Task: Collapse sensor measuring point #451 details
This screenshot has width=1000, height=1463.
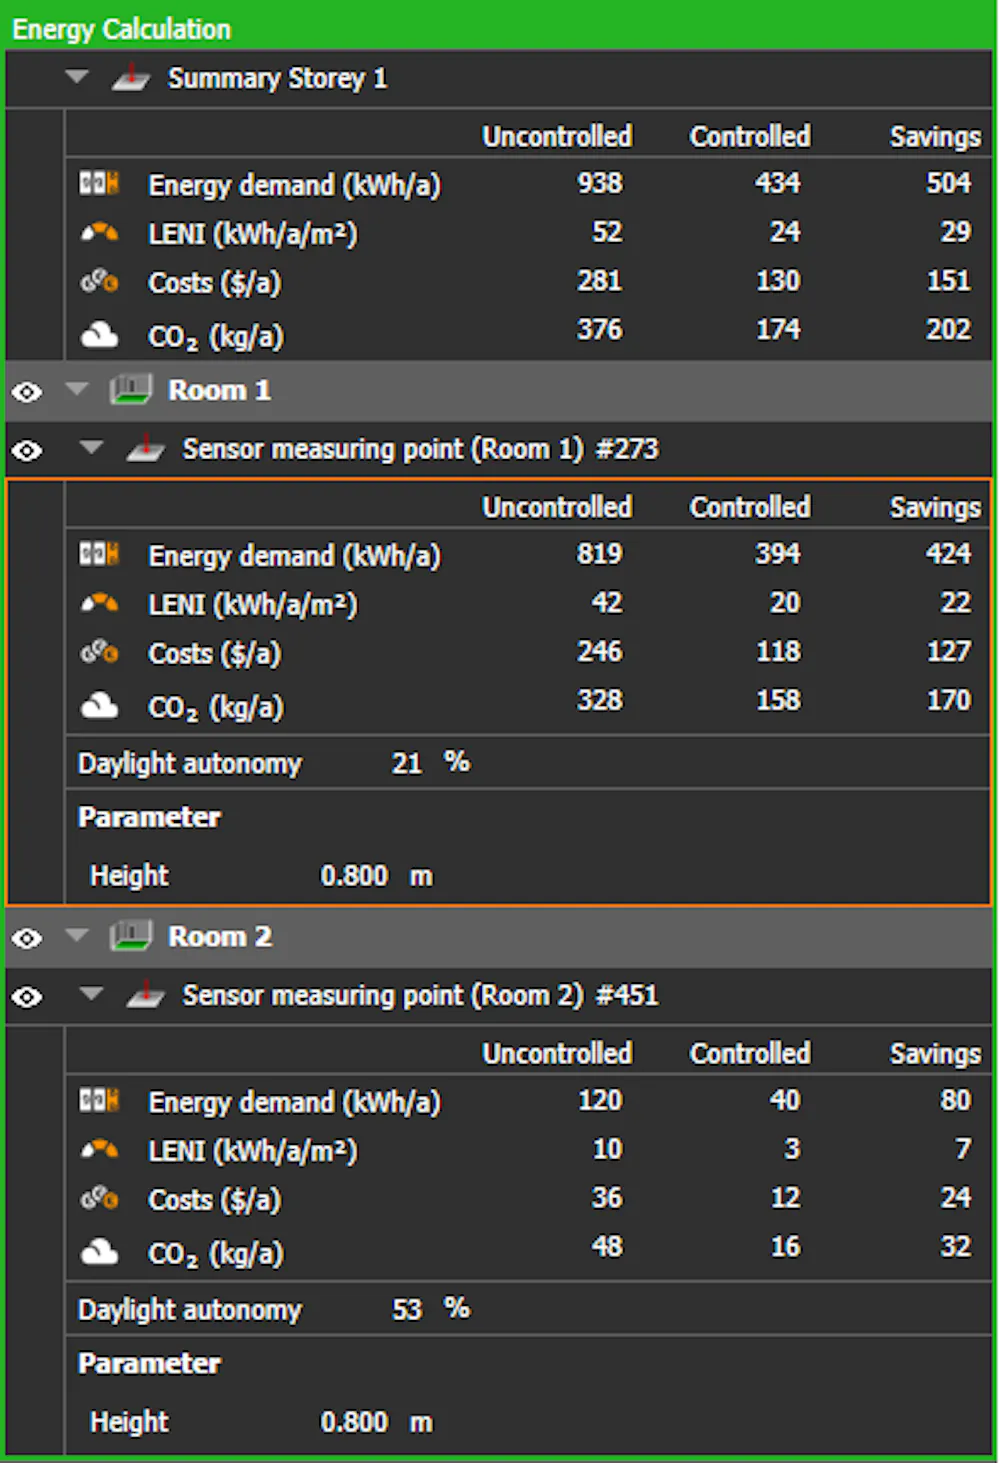Action: [92, 994]
